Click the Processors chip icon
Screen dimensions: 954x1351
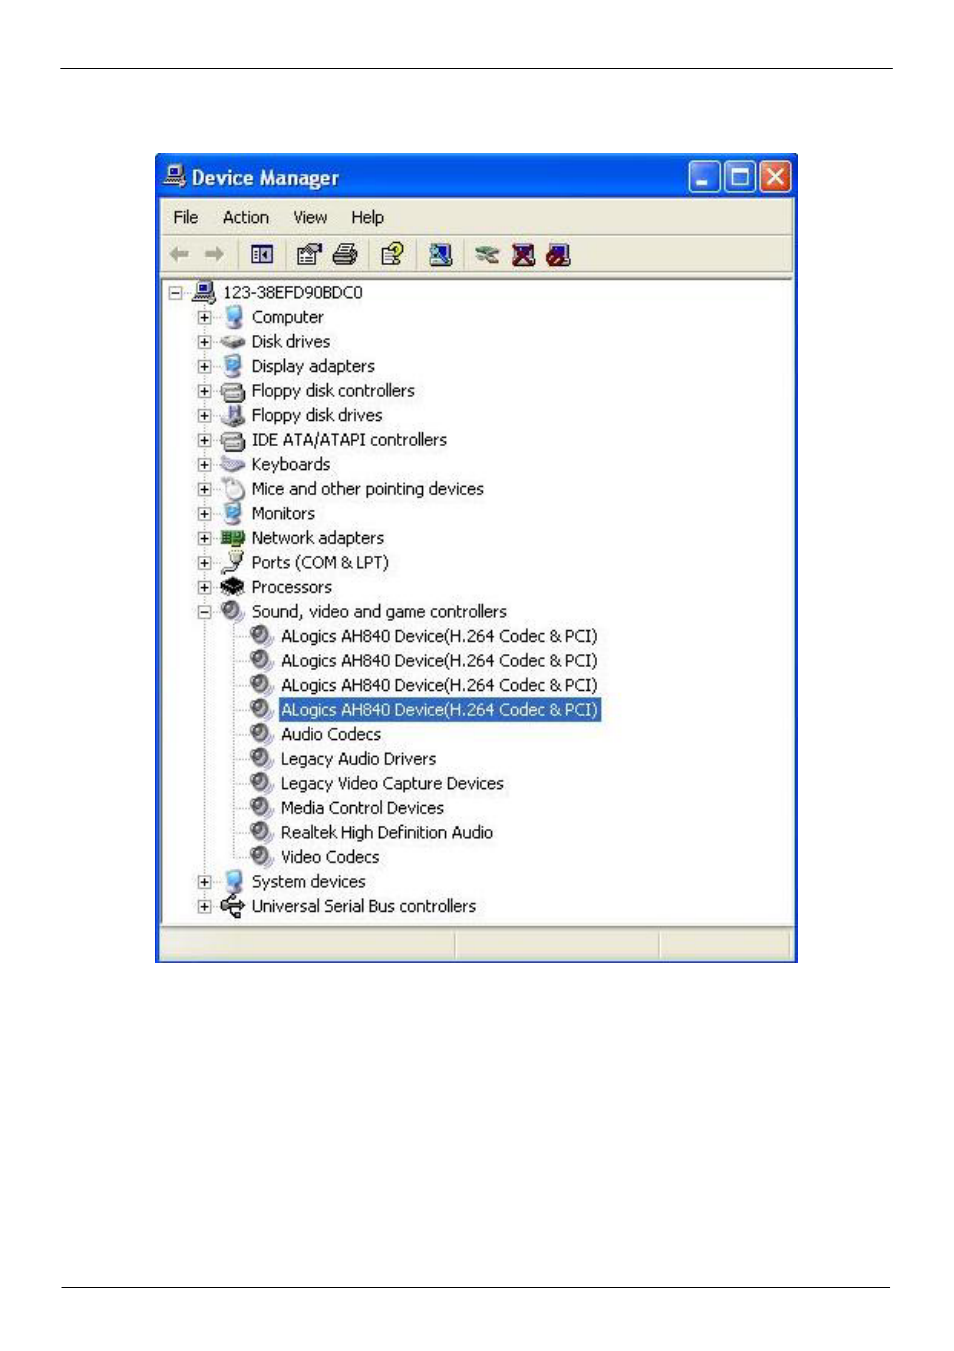click(x=233, y=587)
